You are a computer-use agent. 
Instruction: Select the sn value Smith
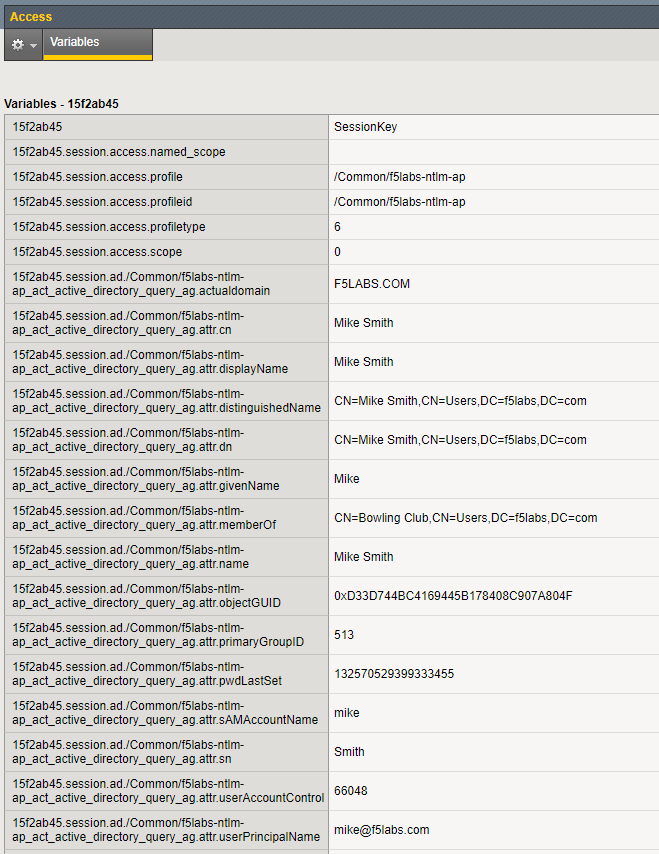click(349, 752)
